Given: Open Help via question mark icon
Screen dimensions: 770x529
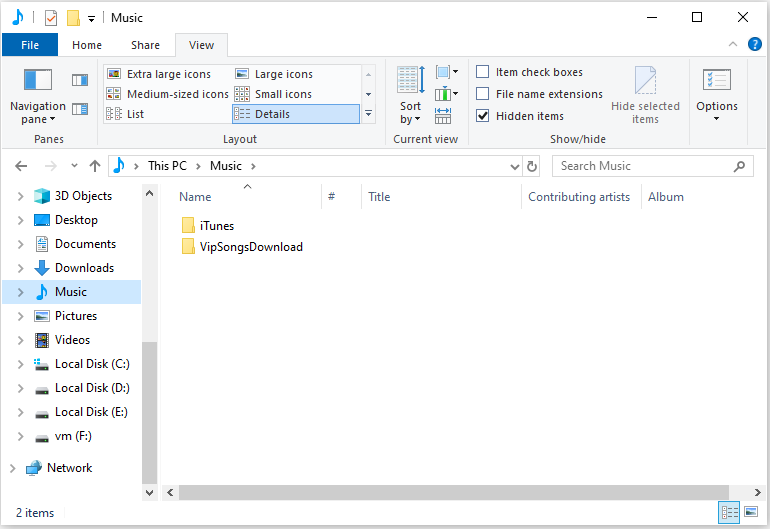Looking at the screenshot, I should click(755, 44).
